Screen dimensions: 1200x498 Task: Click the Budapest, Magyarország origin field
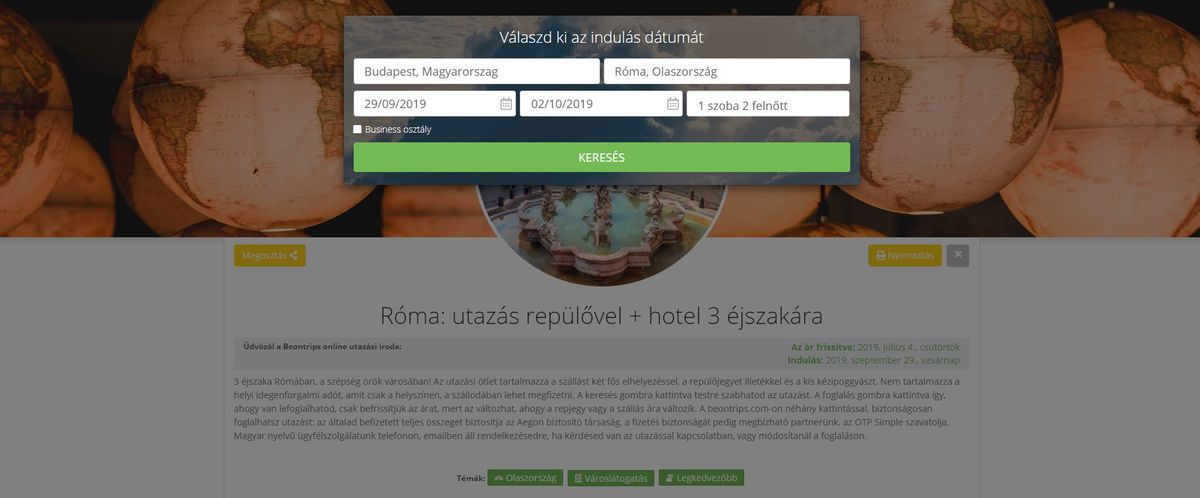coord(476,71)
